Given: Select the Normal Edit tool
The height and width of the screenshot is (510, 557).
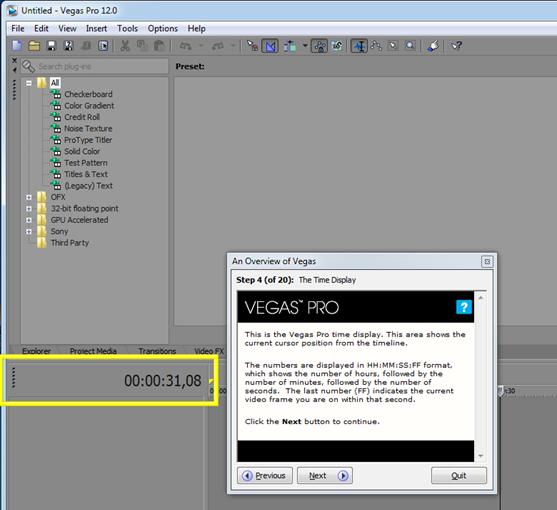Looking at the screenshot, I should click(x=359, y=46).
